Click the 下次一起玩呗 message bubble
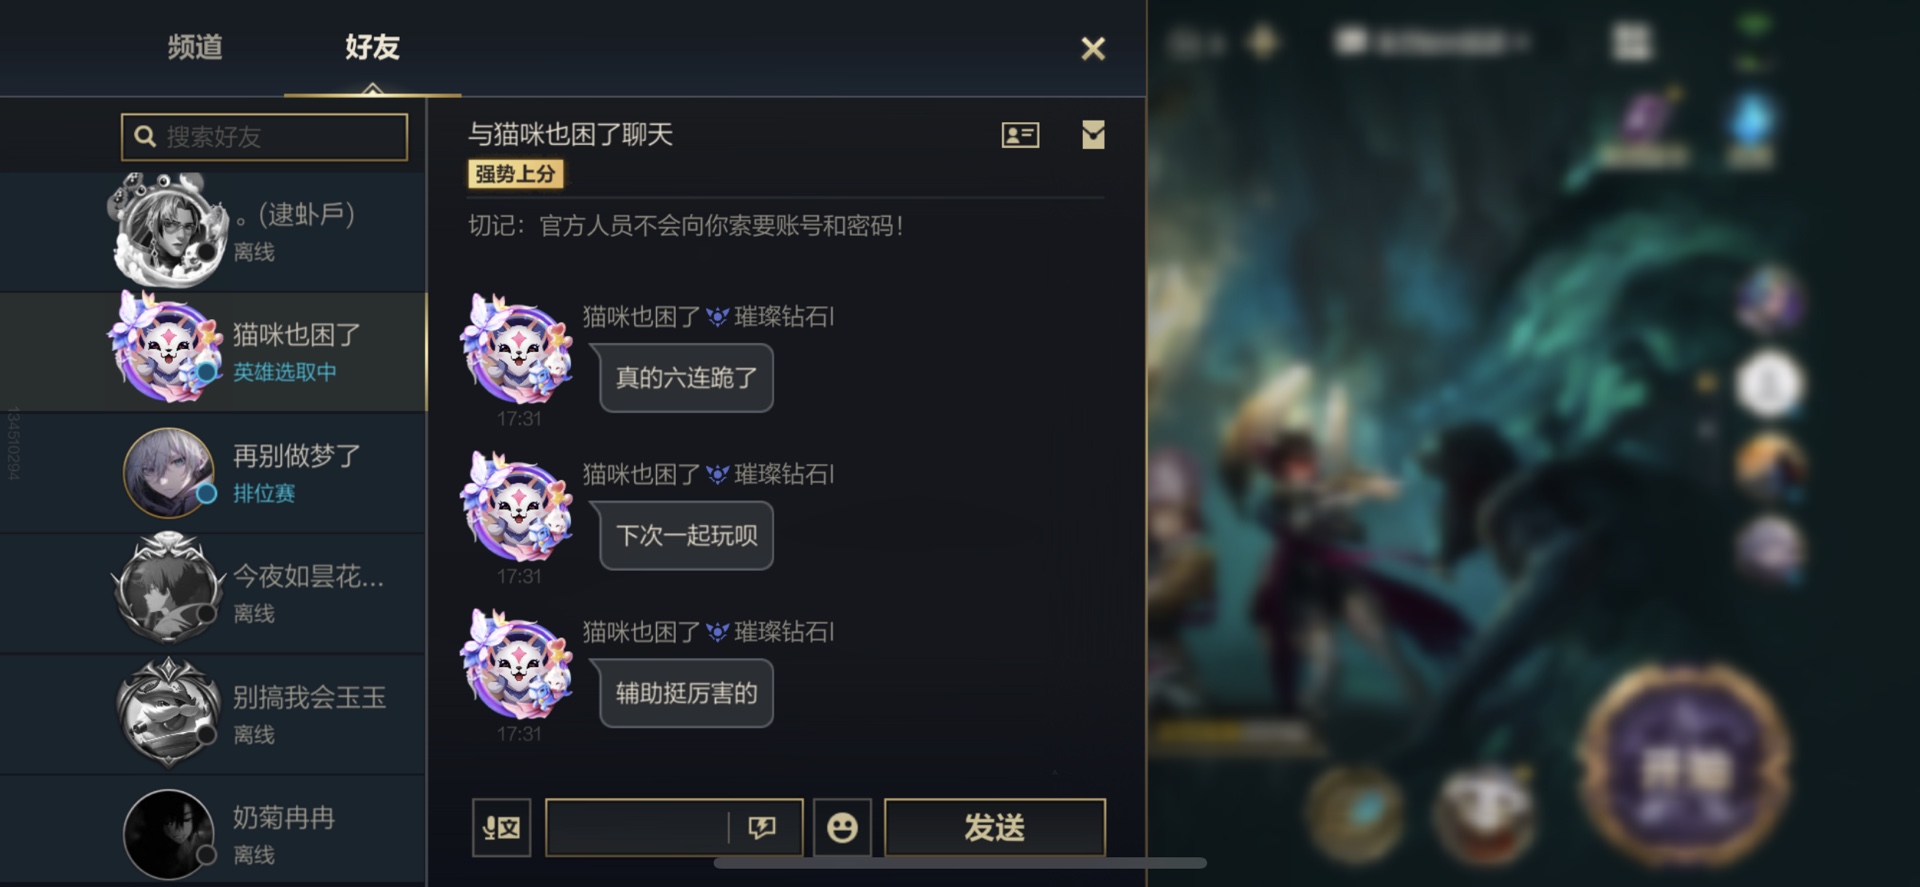 (686, 536)
